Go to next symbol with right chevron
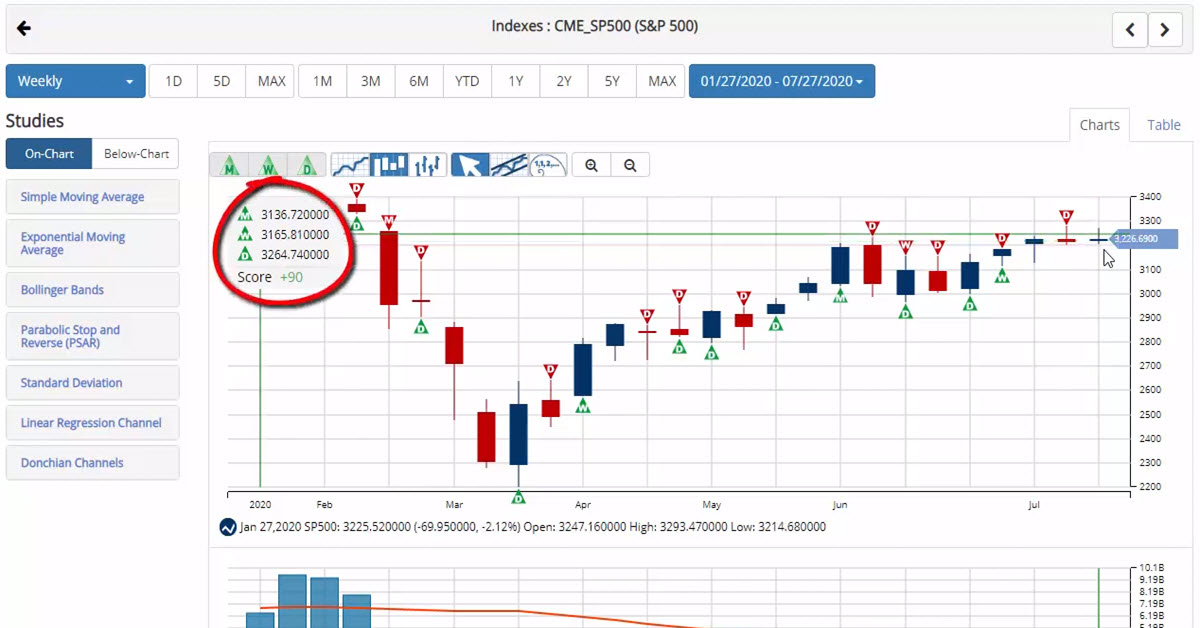Screen dimensions: 1200x628 (x=1165, y=30)
